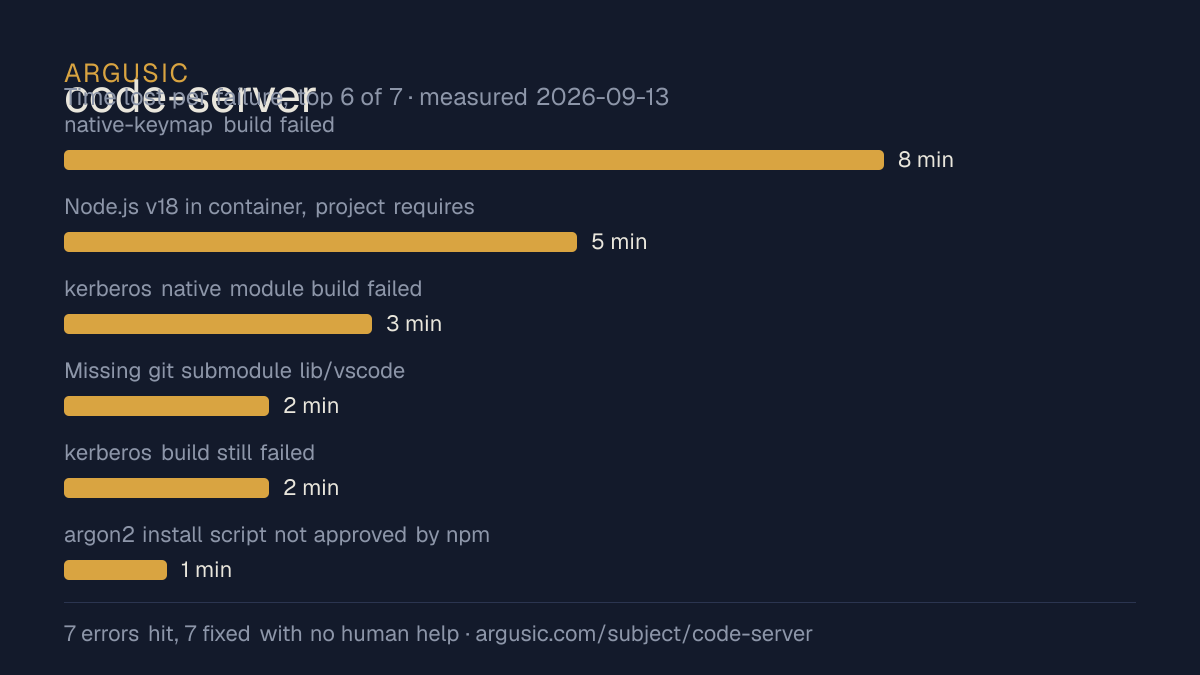Click the '3 min' value
Viewport: 1200px width, 675px height.
coord(414,324)
